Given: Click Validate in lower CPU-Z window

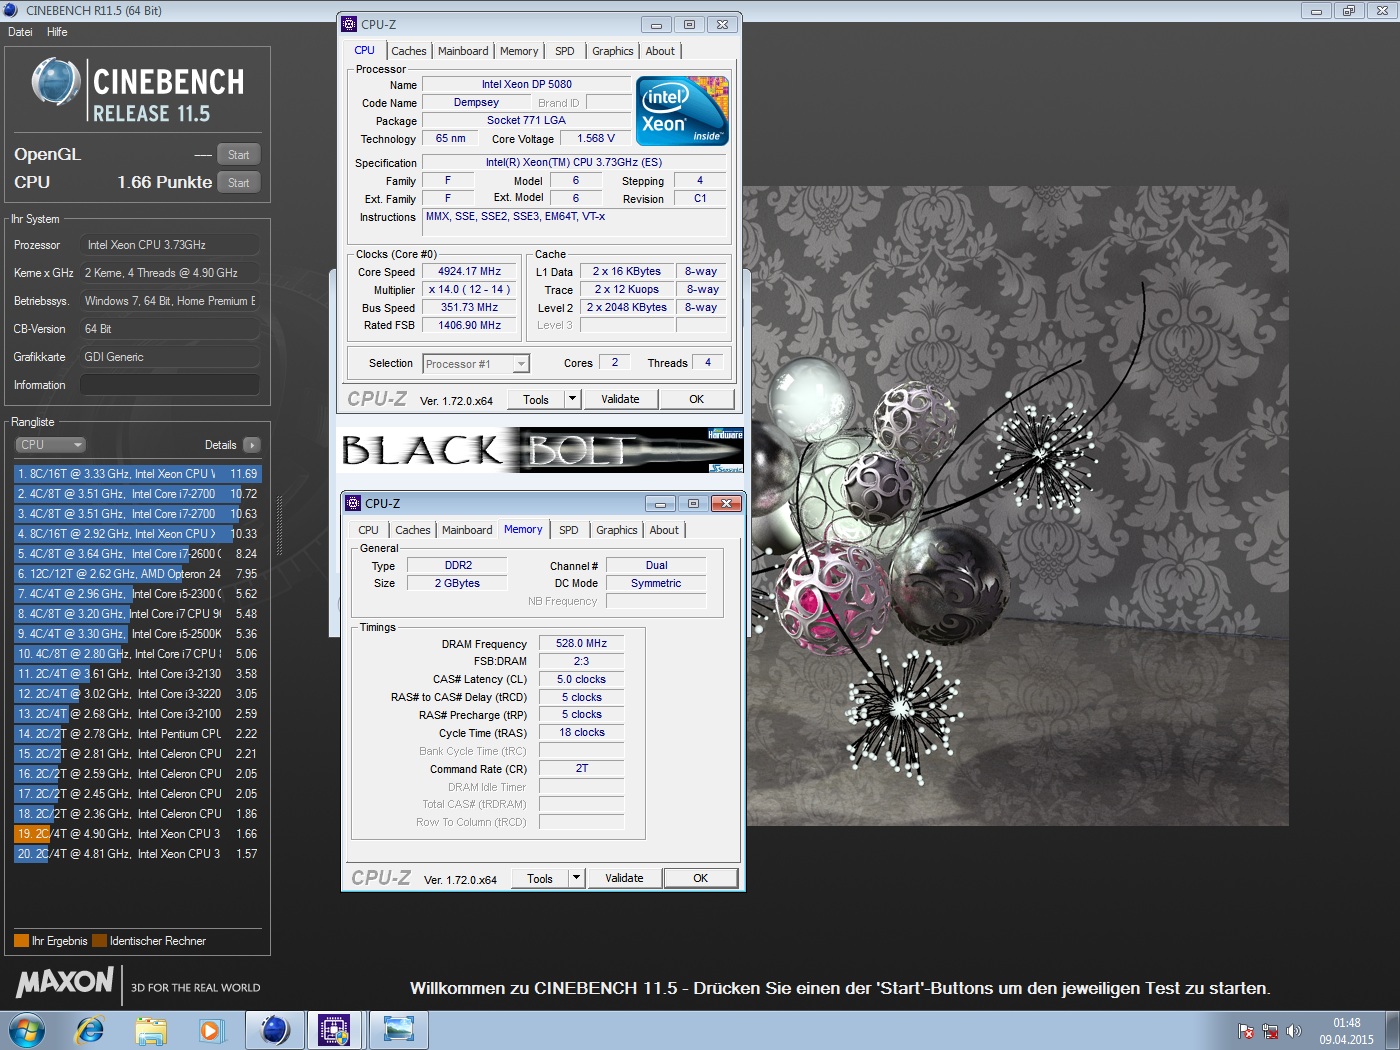Looking at the screenshot, I should coord(624,878).
